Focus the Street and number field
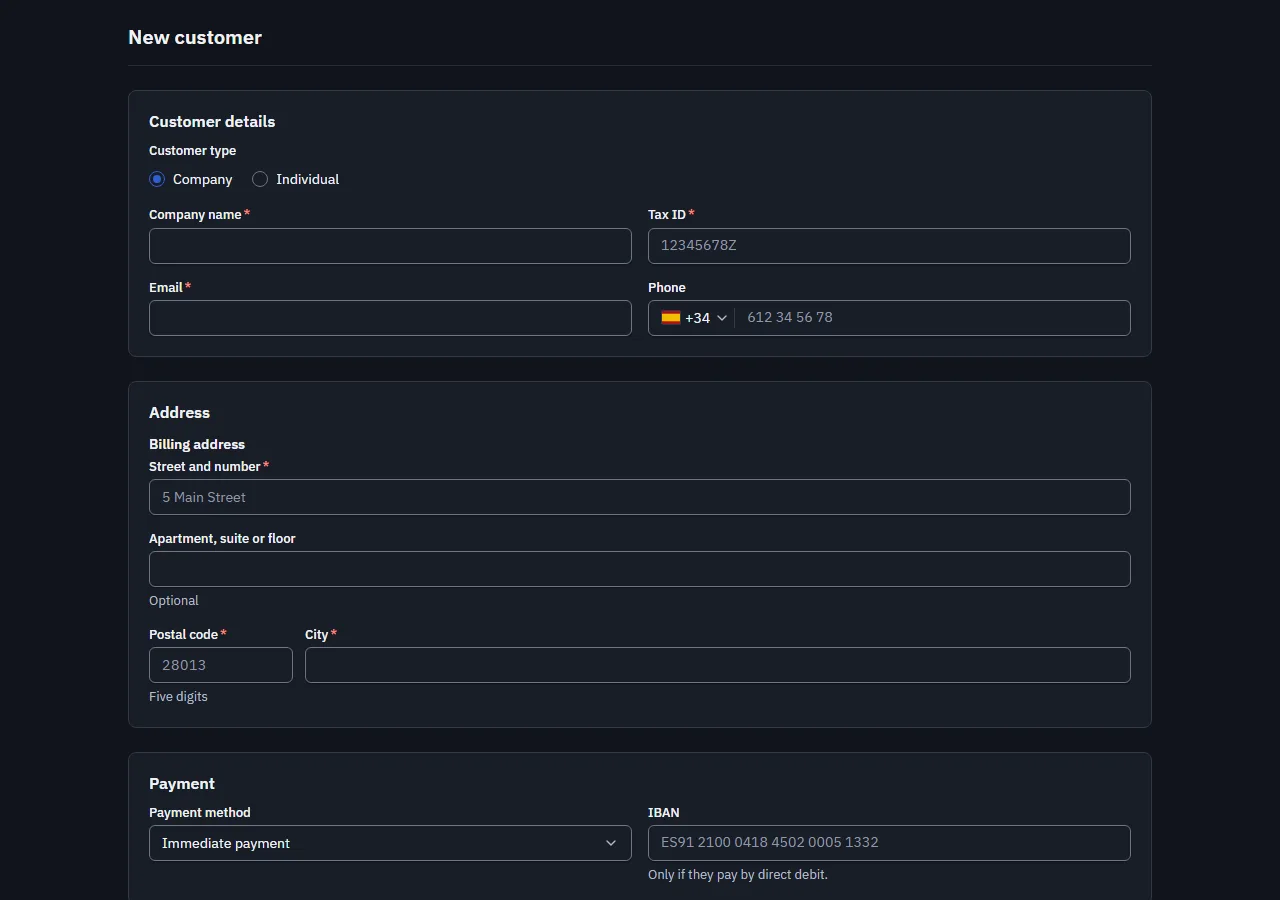The width and height of the screenshot is (1280, 900). click(640, 497)
